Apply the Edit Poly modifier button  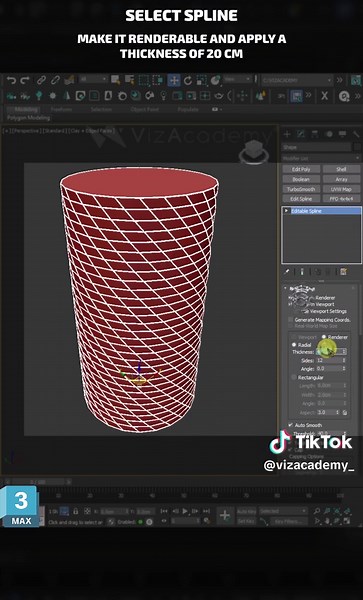[x=301, y=169]
